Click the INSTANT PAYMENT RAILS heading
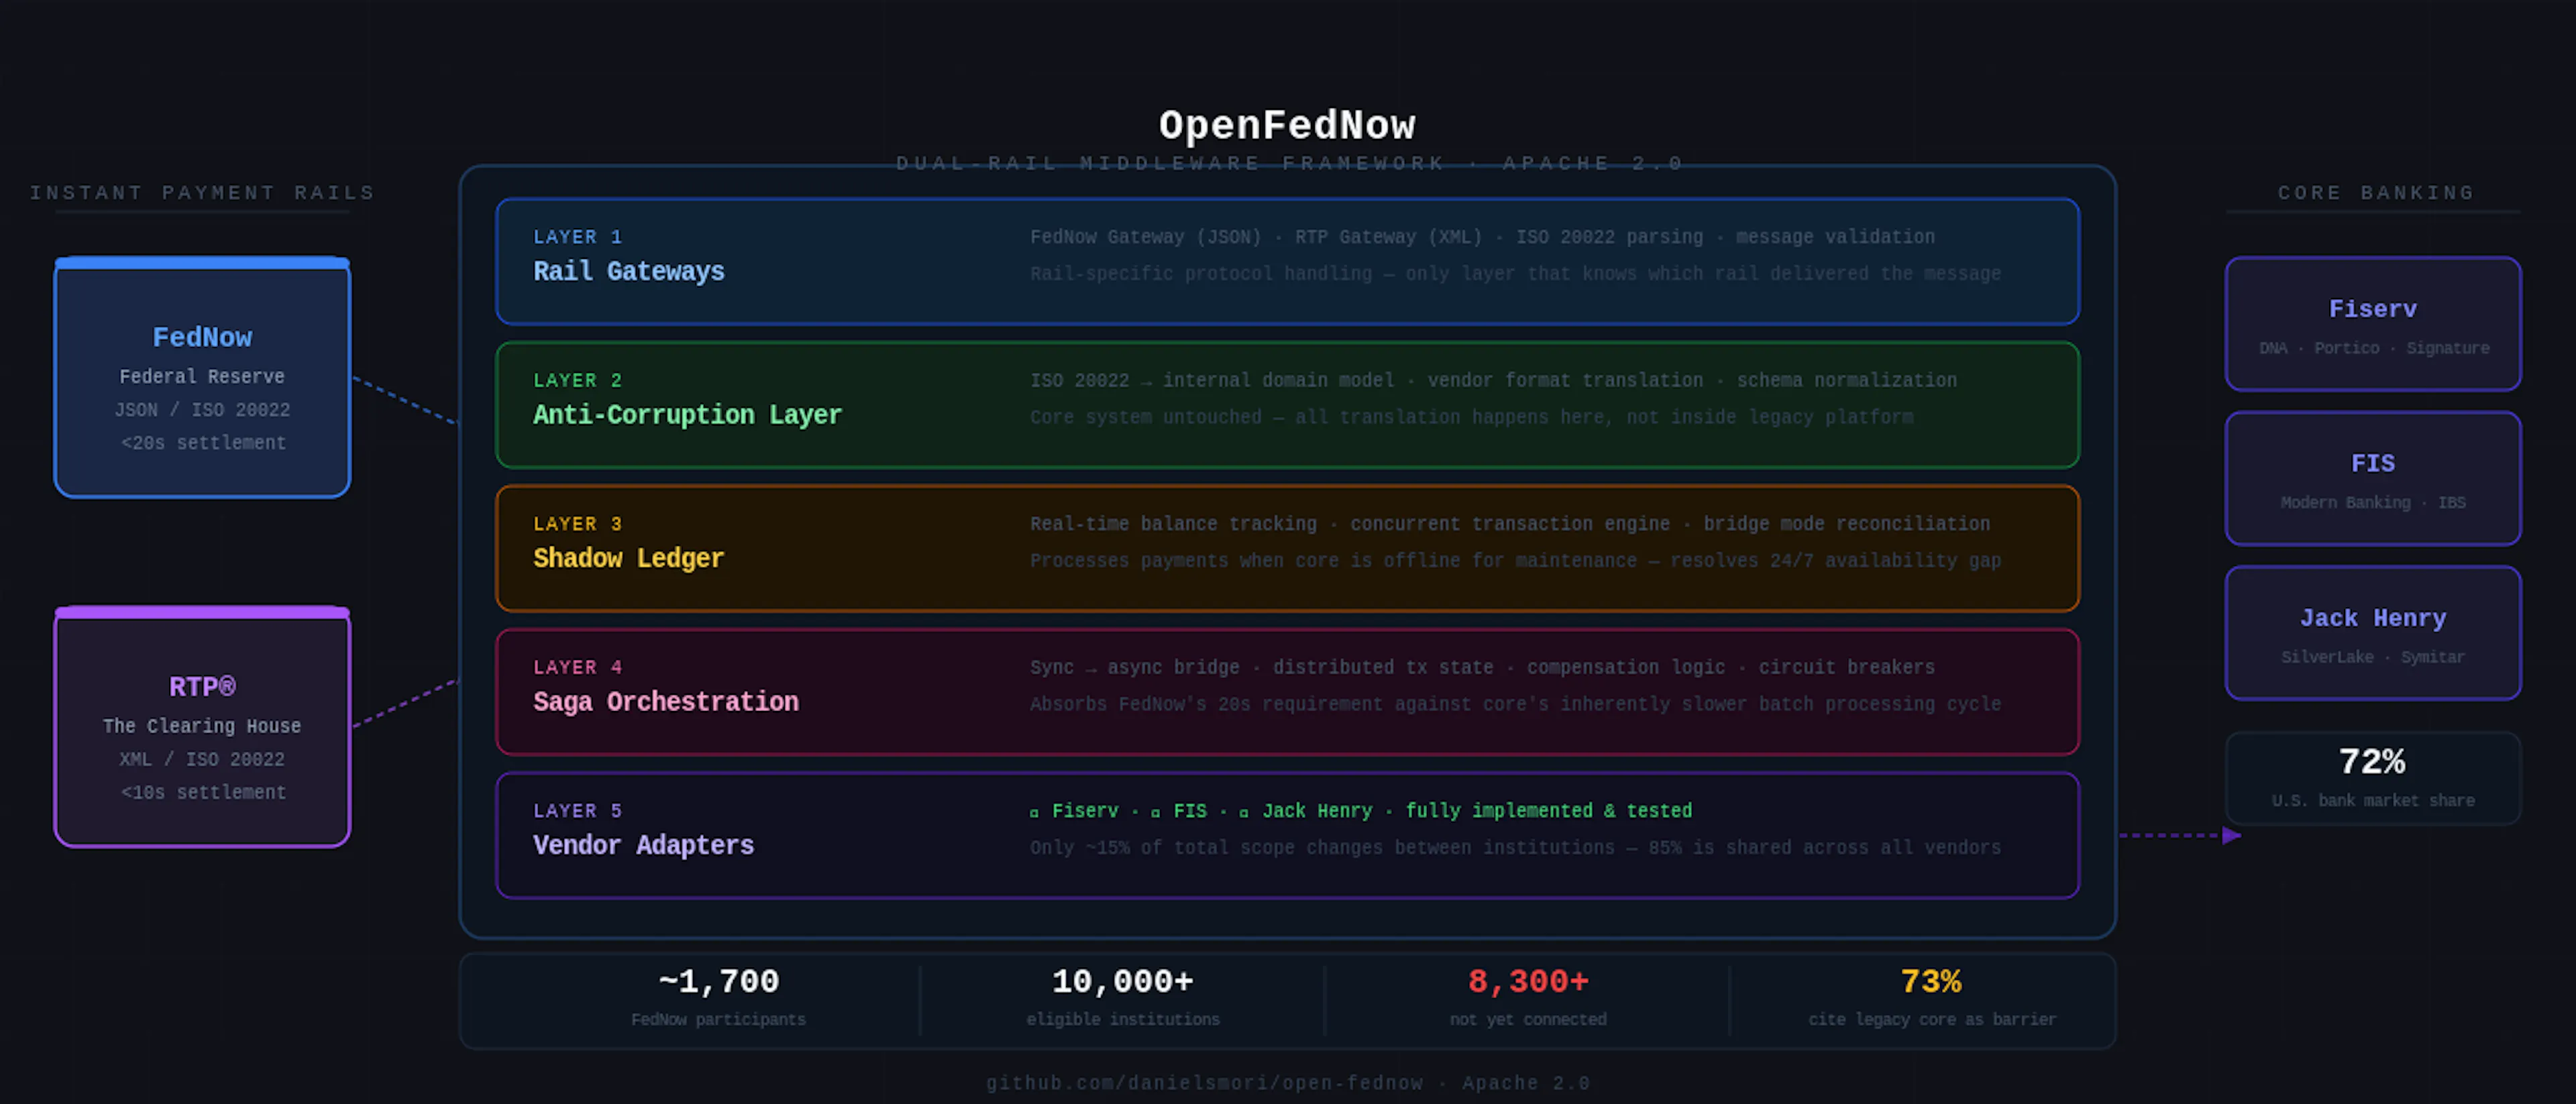The height and width of the screenshot is (1104, 2576). (x=202, y=192)
